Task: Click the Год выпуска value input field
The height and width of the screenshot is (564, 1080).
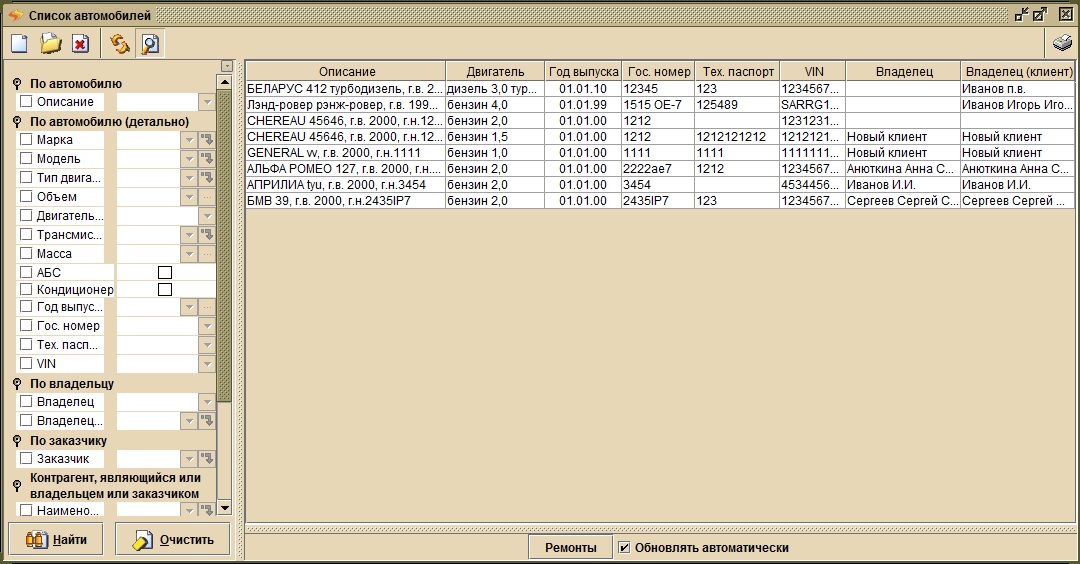Action: pyautogui.click(x=149, y=307)
